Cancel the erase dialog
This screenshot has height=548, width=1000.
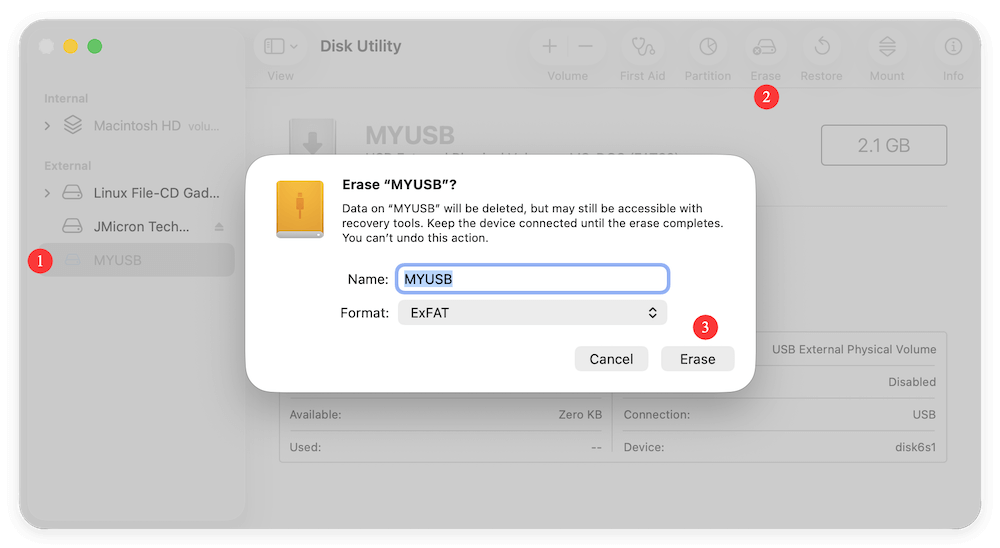(x=611, y=359)
